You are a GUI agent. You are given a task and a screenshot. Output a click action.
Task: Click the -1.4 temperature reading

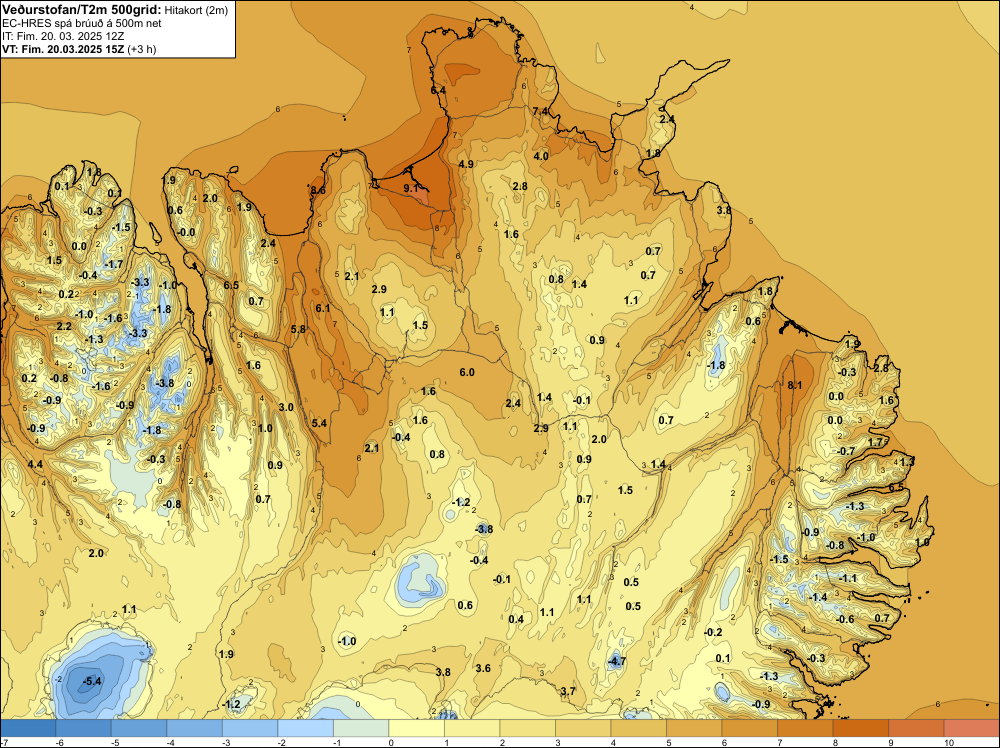pyautogui.click(x=818, y=597)
